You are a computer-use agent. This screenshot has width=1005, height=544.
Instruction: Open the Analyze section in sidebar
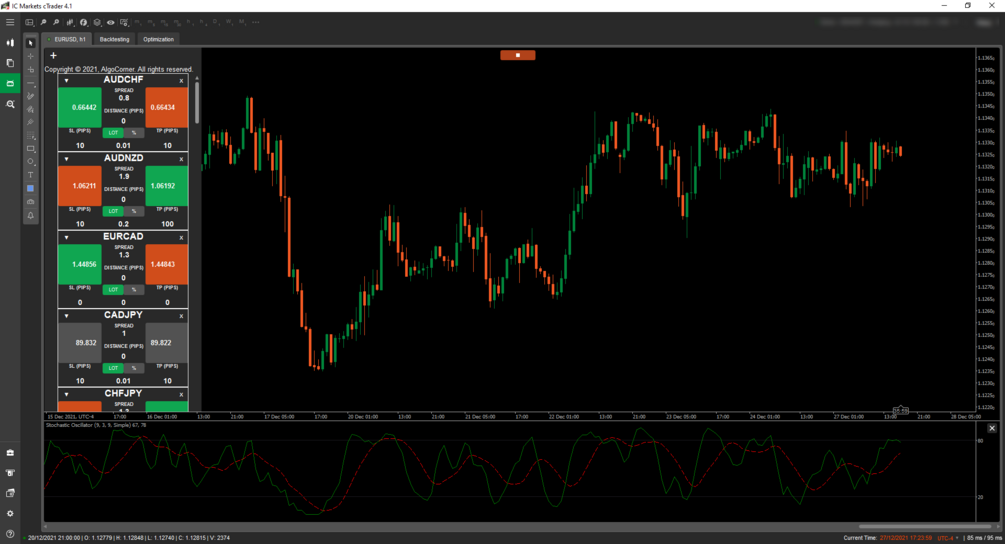(10, 104)
